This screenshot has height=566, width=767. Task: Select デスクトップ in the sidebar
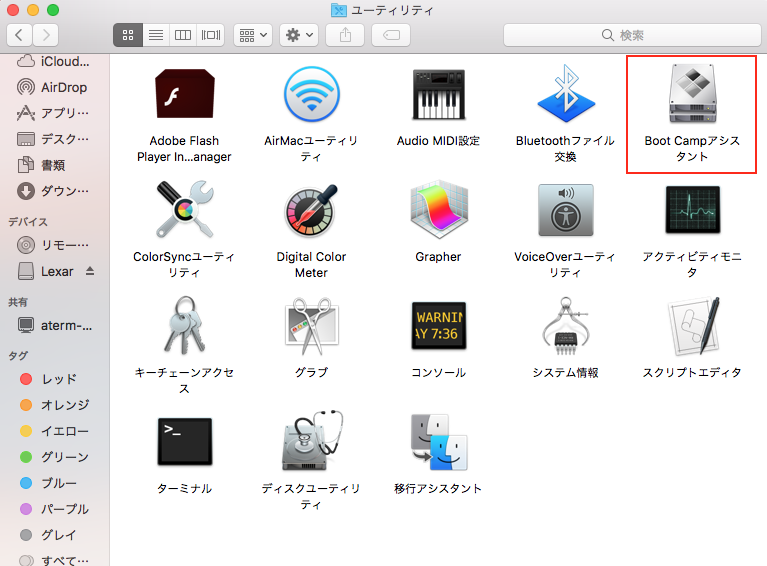point(54,139)
